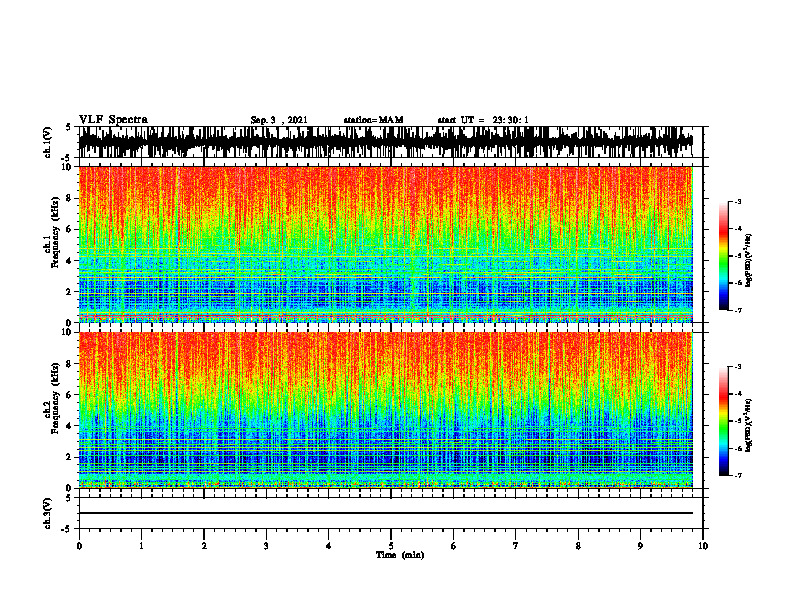Viewport: 792px width, 612px height.
Task: Click the "VLF Spectra" plot title
Action: coord(113,120)
